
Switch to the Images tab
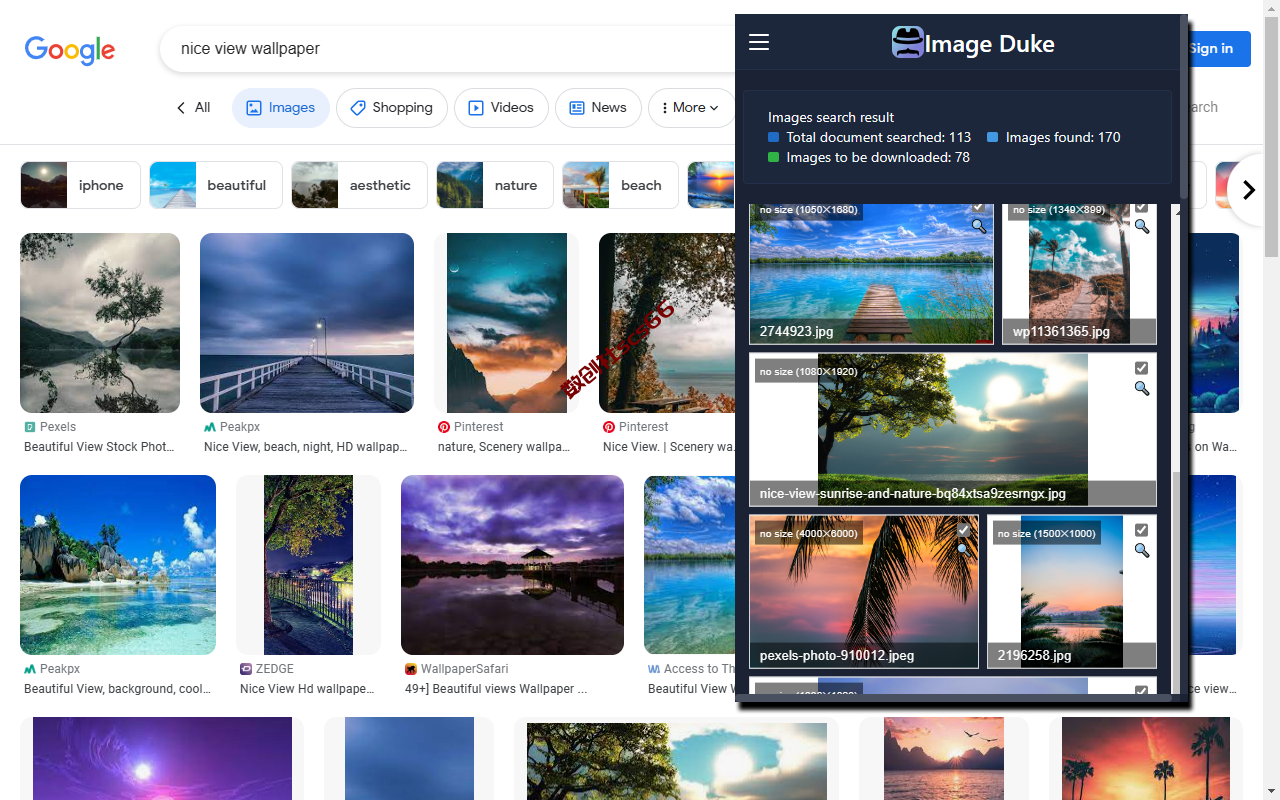click(x=281, y=108)
